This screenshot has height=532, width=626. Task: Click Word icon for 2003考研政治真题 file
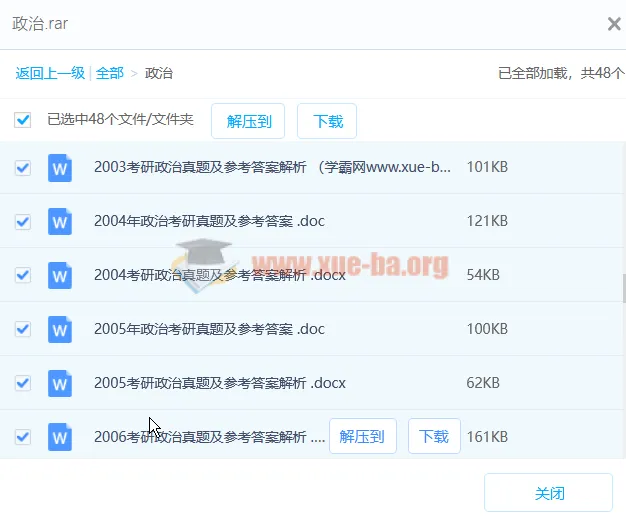pyautogui.click(x=60, y=167)
